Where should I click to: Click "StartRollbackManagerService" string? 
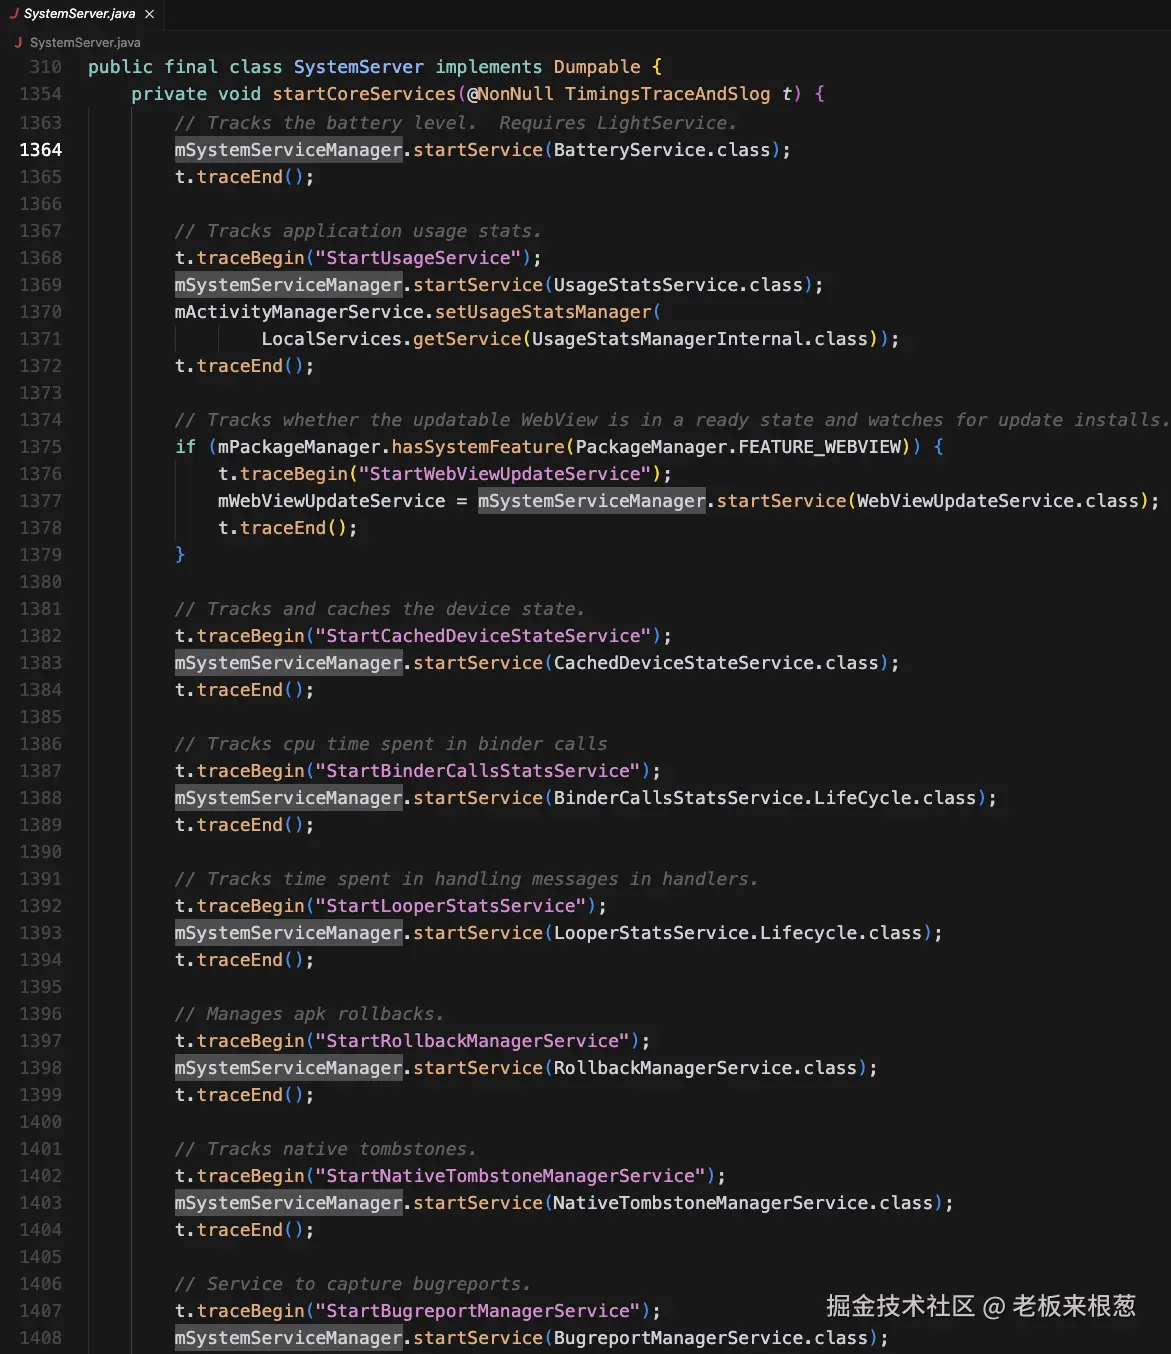472,1041
